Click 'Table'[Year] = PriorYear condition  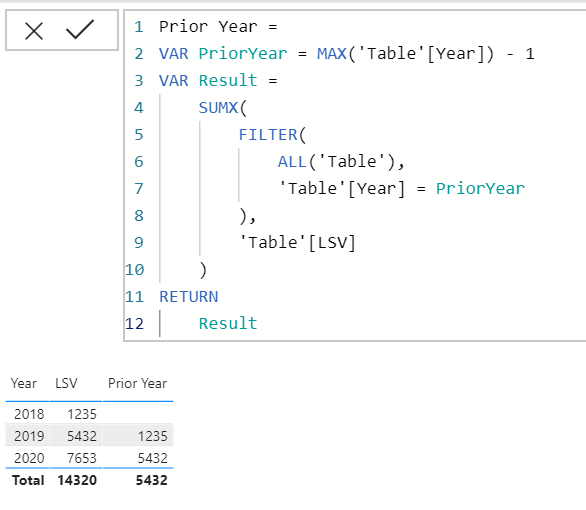coord(402,189)
